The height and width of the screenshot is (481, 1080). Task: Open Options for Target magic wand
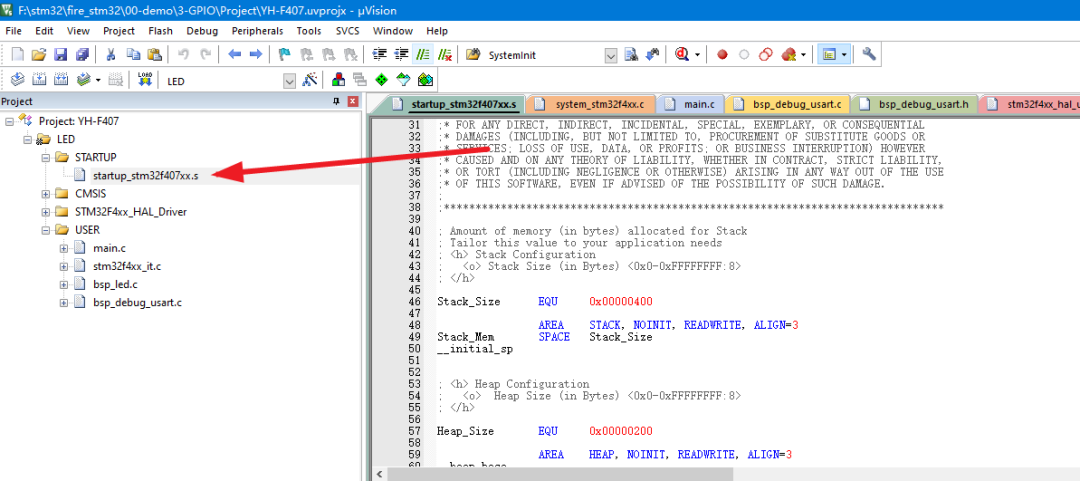(x=310, y=80)
